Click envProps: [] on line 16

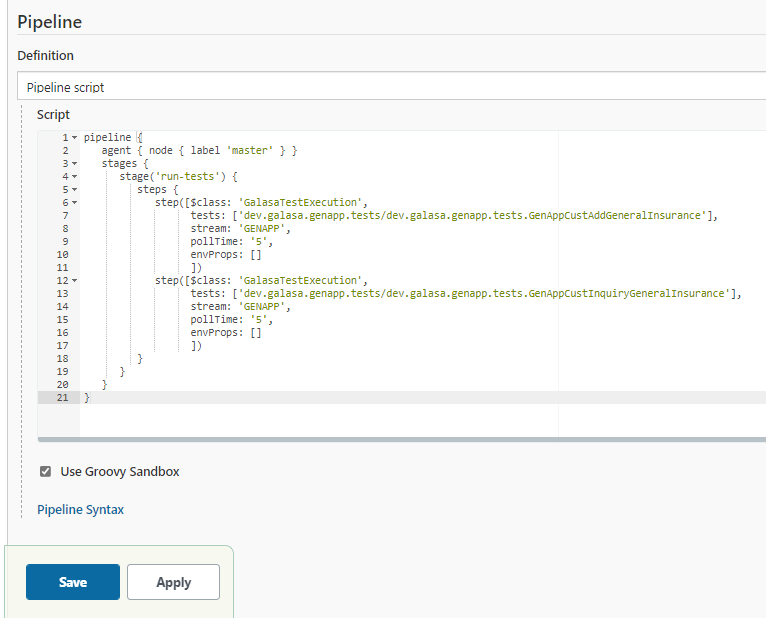(x=226, y=333)
